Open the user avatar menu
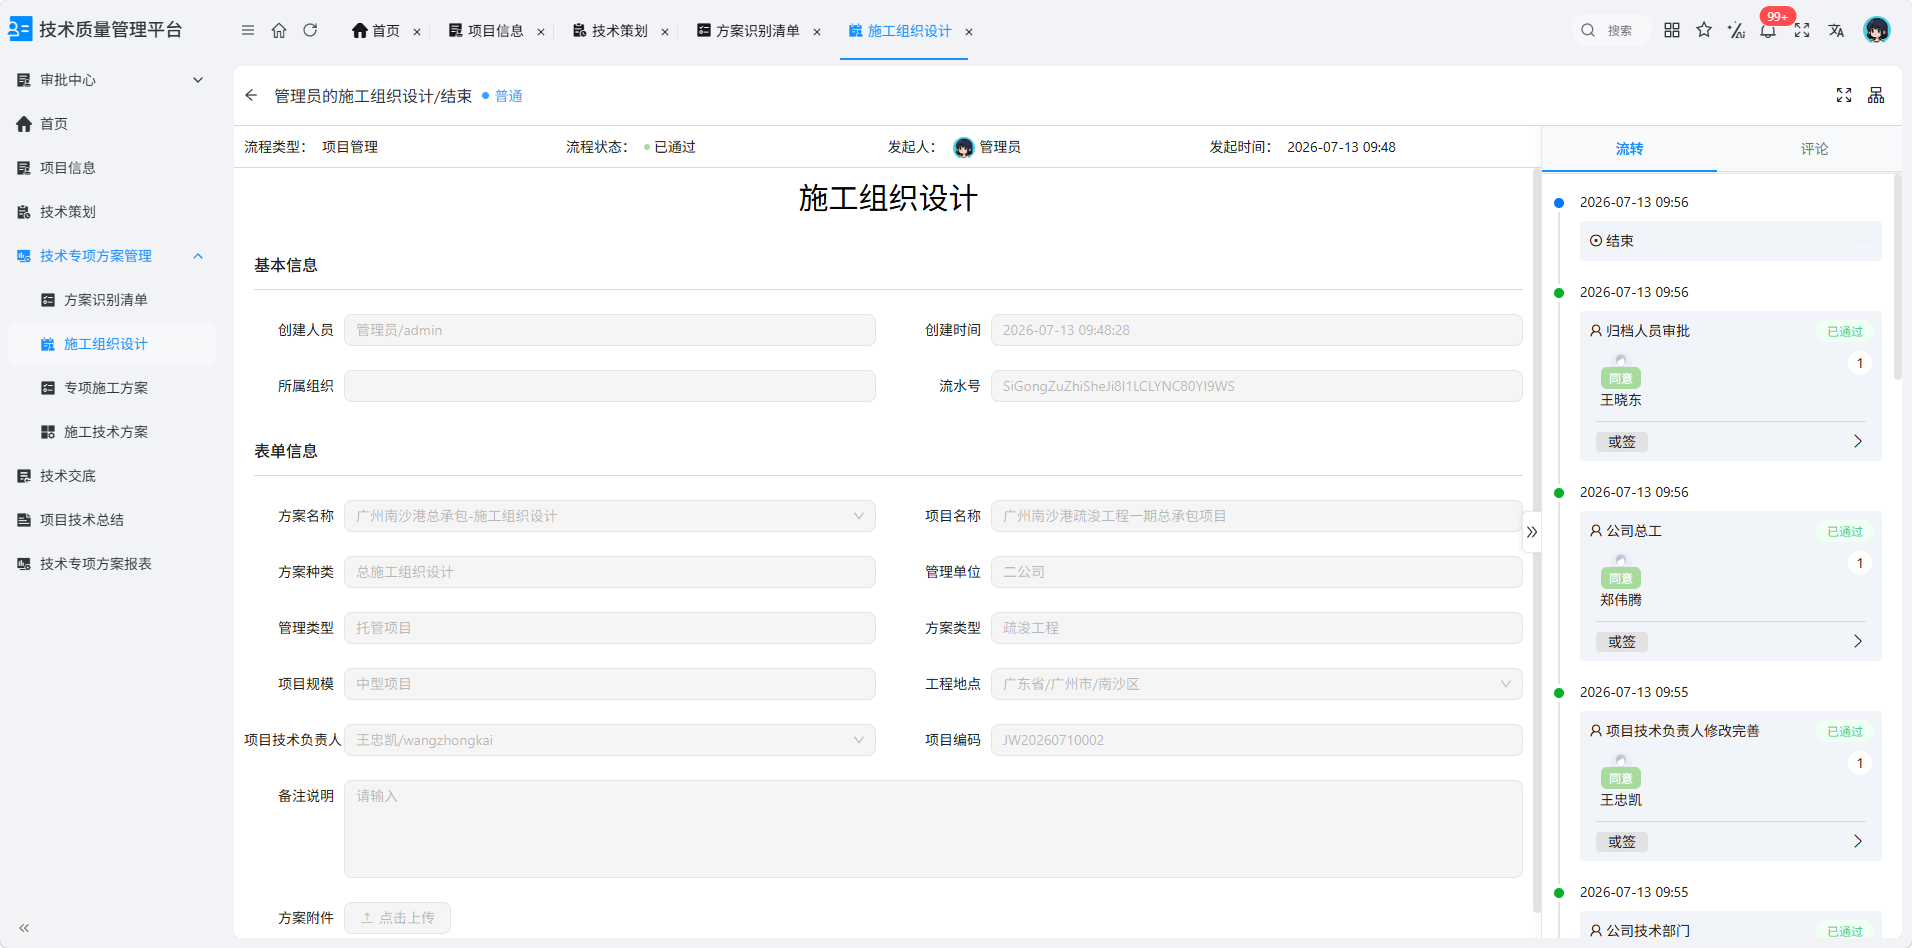Screen dimensions: 1912x948 point(1877,30)
